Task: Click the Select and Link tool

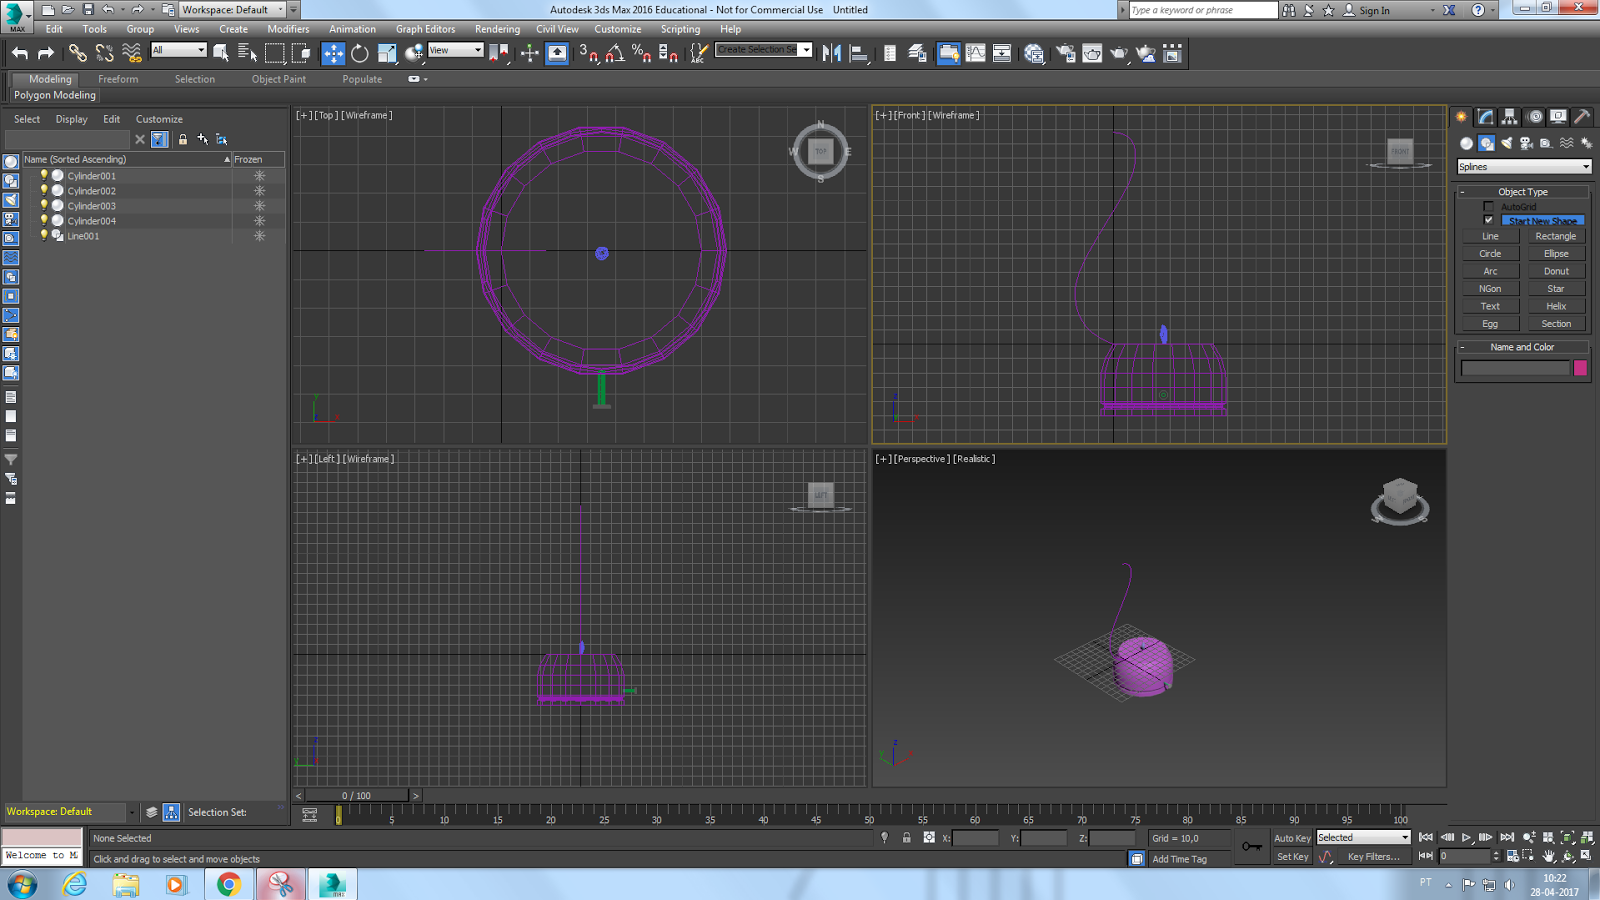Action: [77, 54]
